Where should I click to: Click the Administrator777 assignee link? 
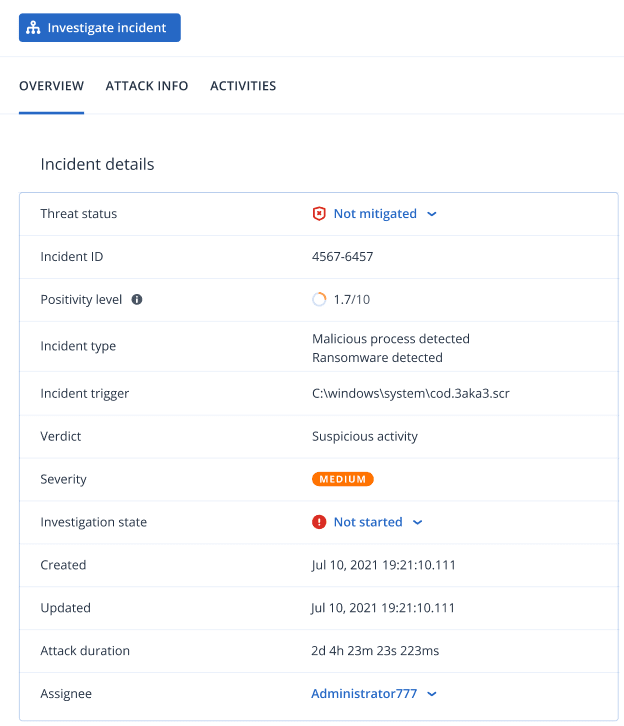pos(364,694)
